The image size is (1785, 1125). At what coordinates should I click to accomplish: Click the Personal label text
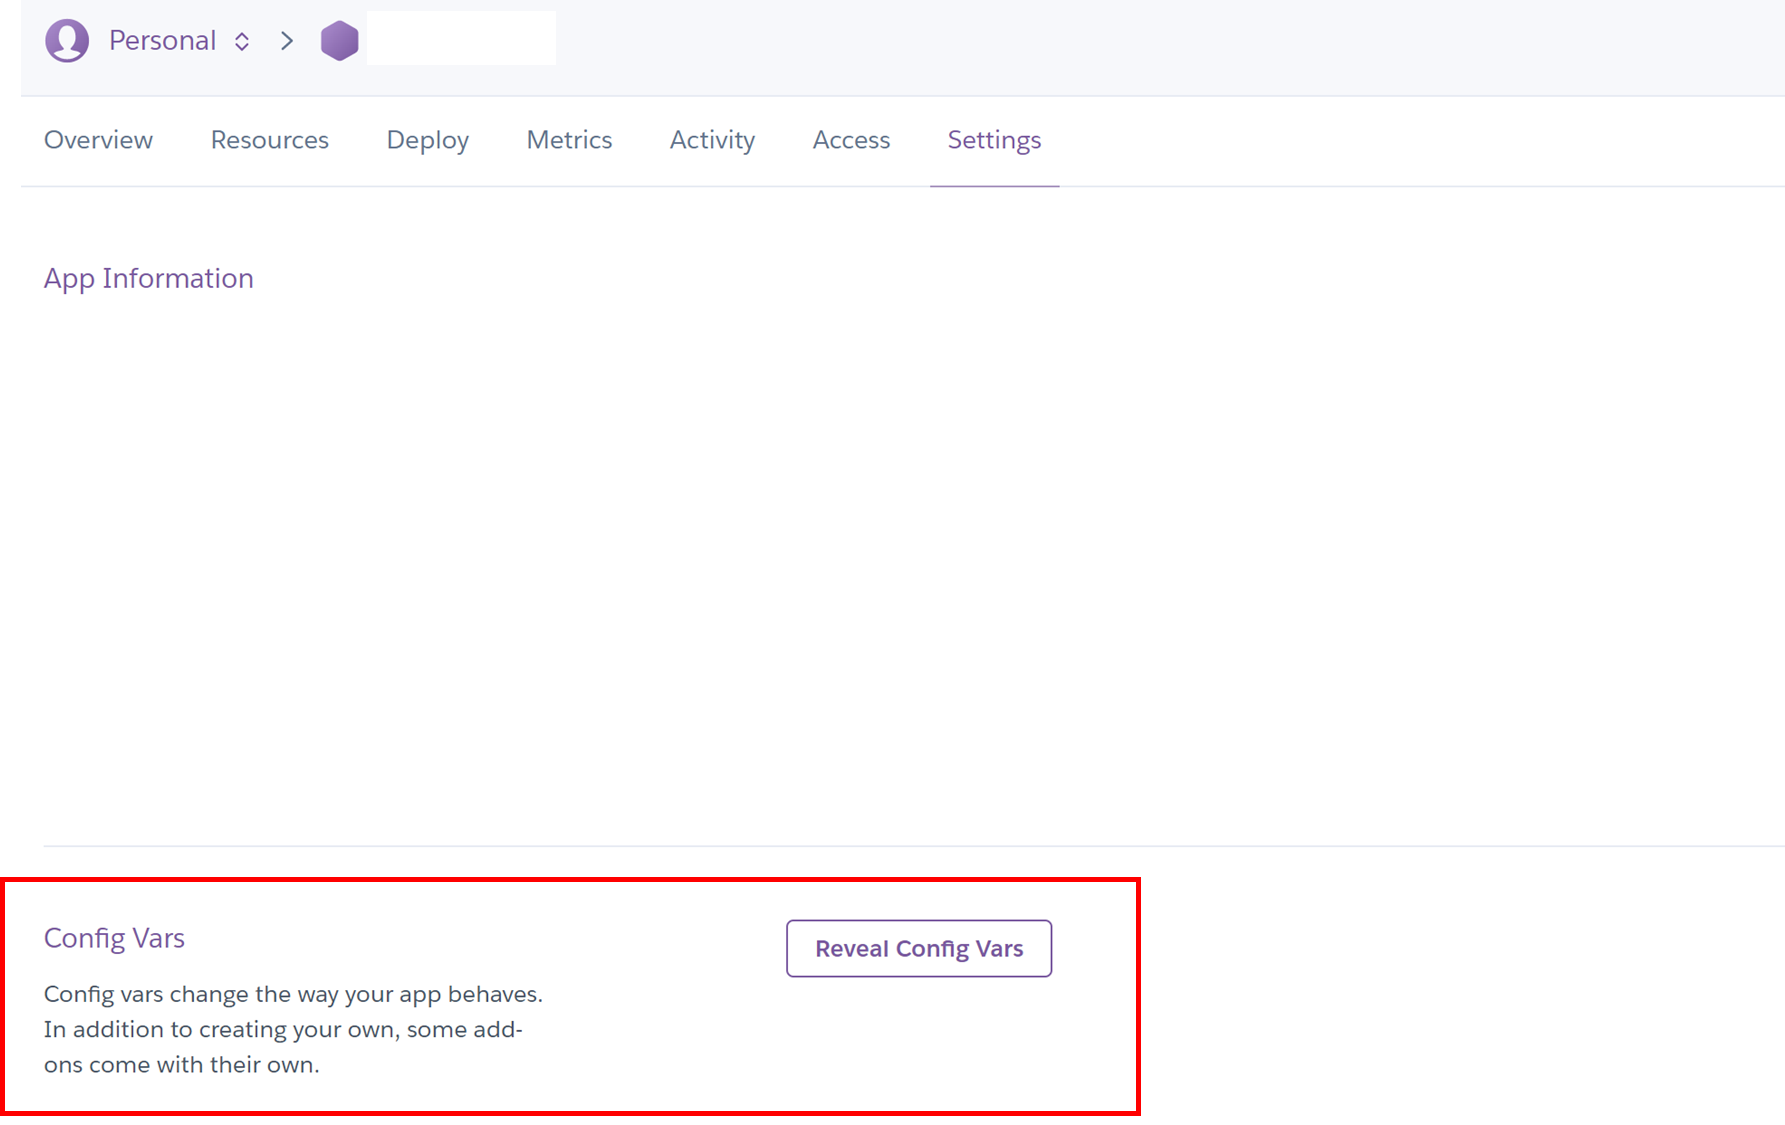(162, 41)
